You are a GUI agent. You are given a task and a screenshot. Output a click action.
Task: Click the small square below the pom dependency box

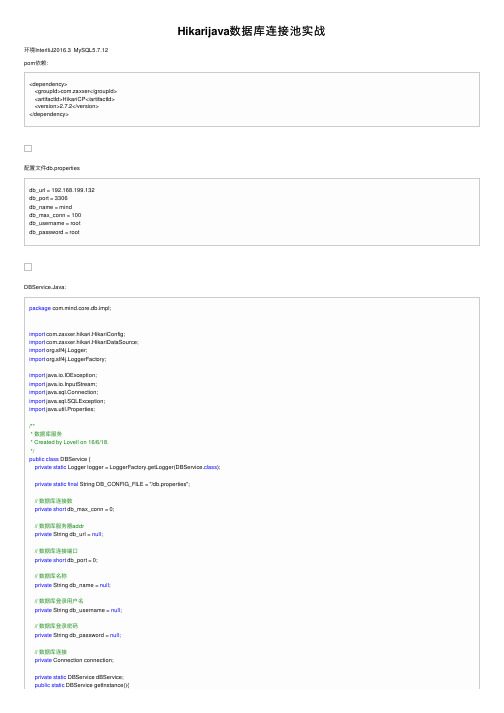(28, 149)
